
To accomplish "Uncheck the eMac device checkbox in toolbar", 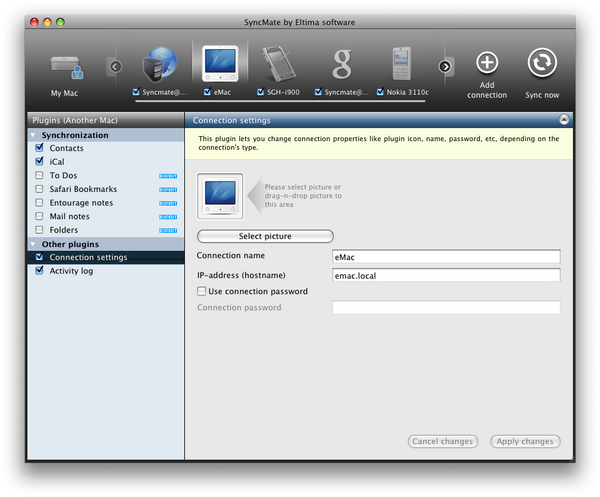I will pos(207,92).
